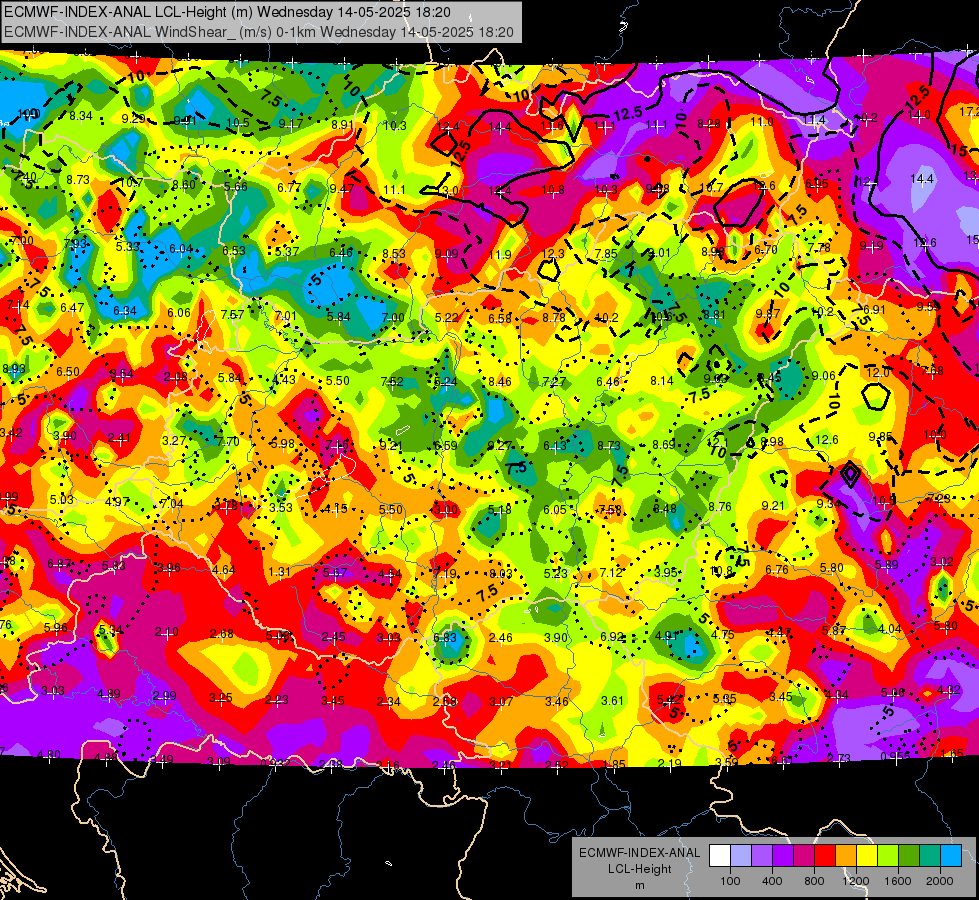Screen dimensions: 979x900
Task: Click the grid value 6.92
Action: [612, 636]
